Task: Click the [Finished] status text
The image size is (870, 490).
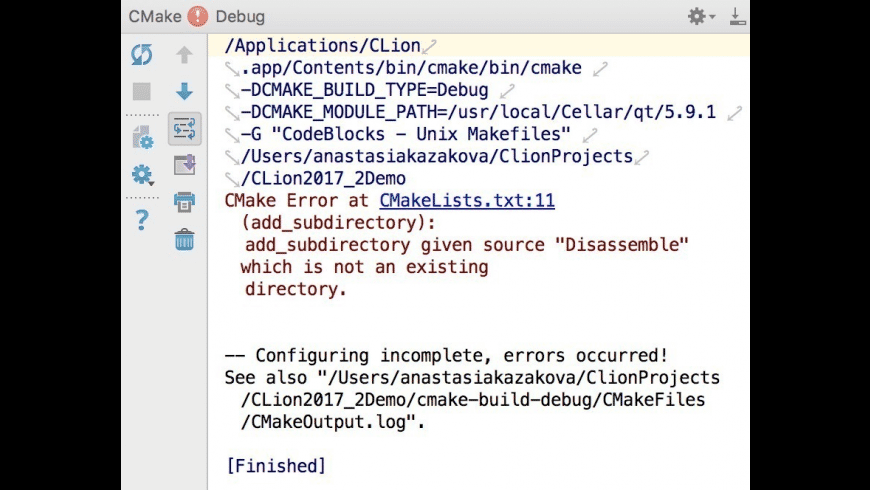Action: coord(276,465)
